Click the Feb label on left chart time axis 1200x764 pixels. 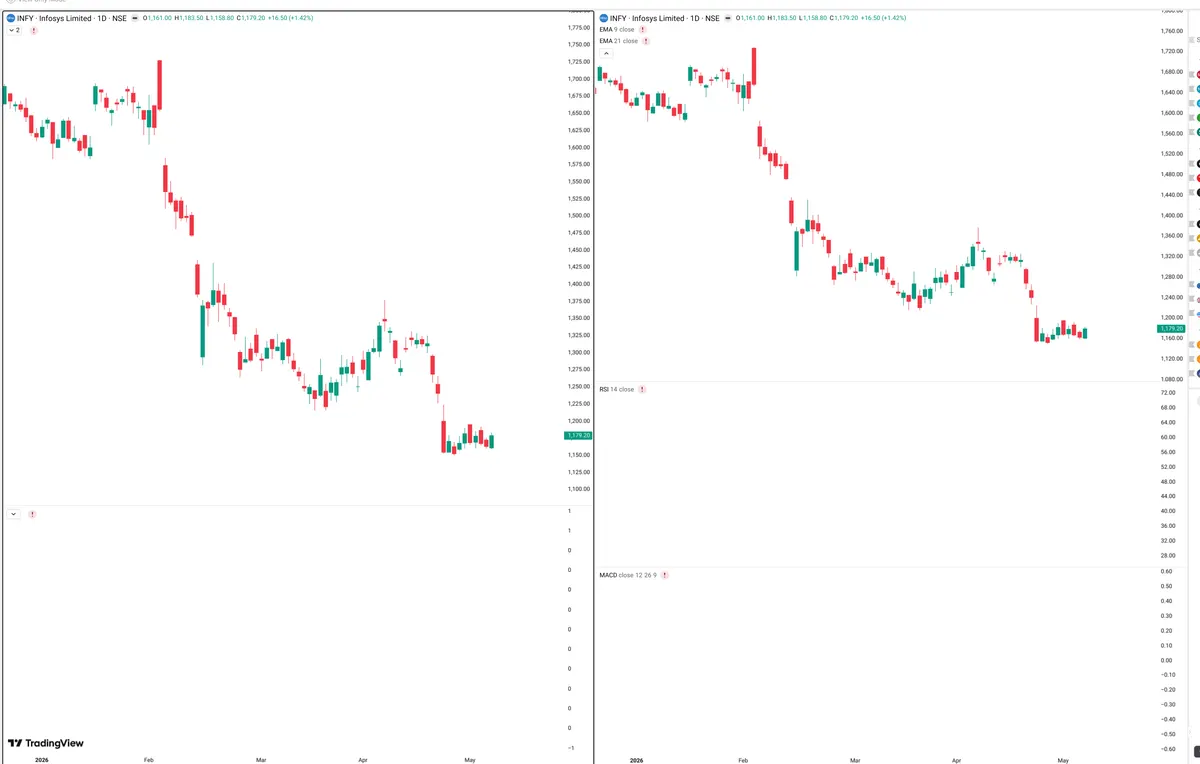pyautogui.click(x=149, y=760)
